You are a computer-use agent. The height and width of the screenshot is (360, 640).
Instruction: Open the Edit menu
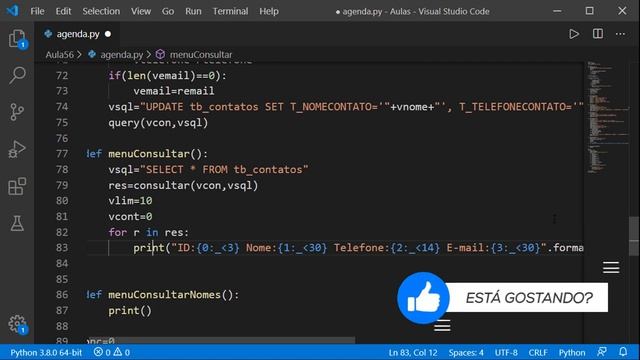click(63, 11)
